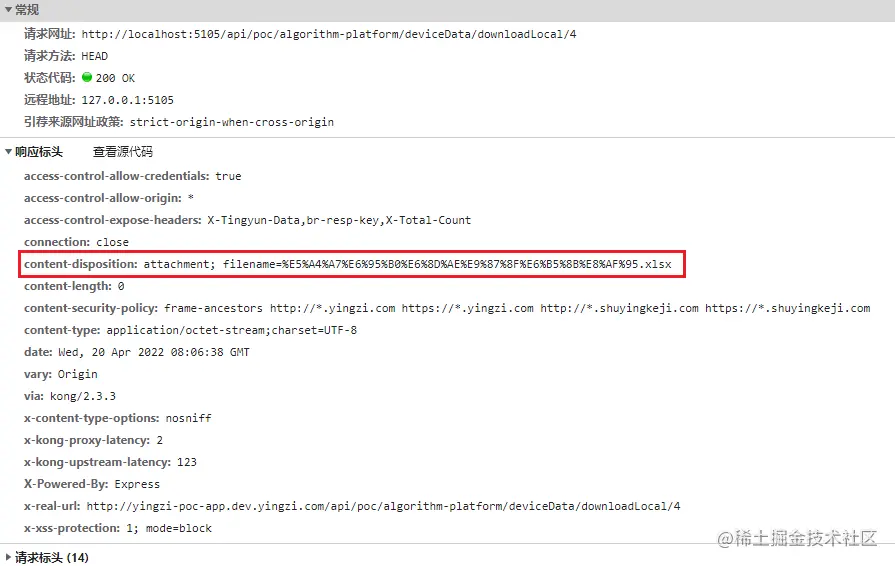Select x-xss-protection 1; mode=block value
Screen dimensions: 895x566
tap(169, 528)
